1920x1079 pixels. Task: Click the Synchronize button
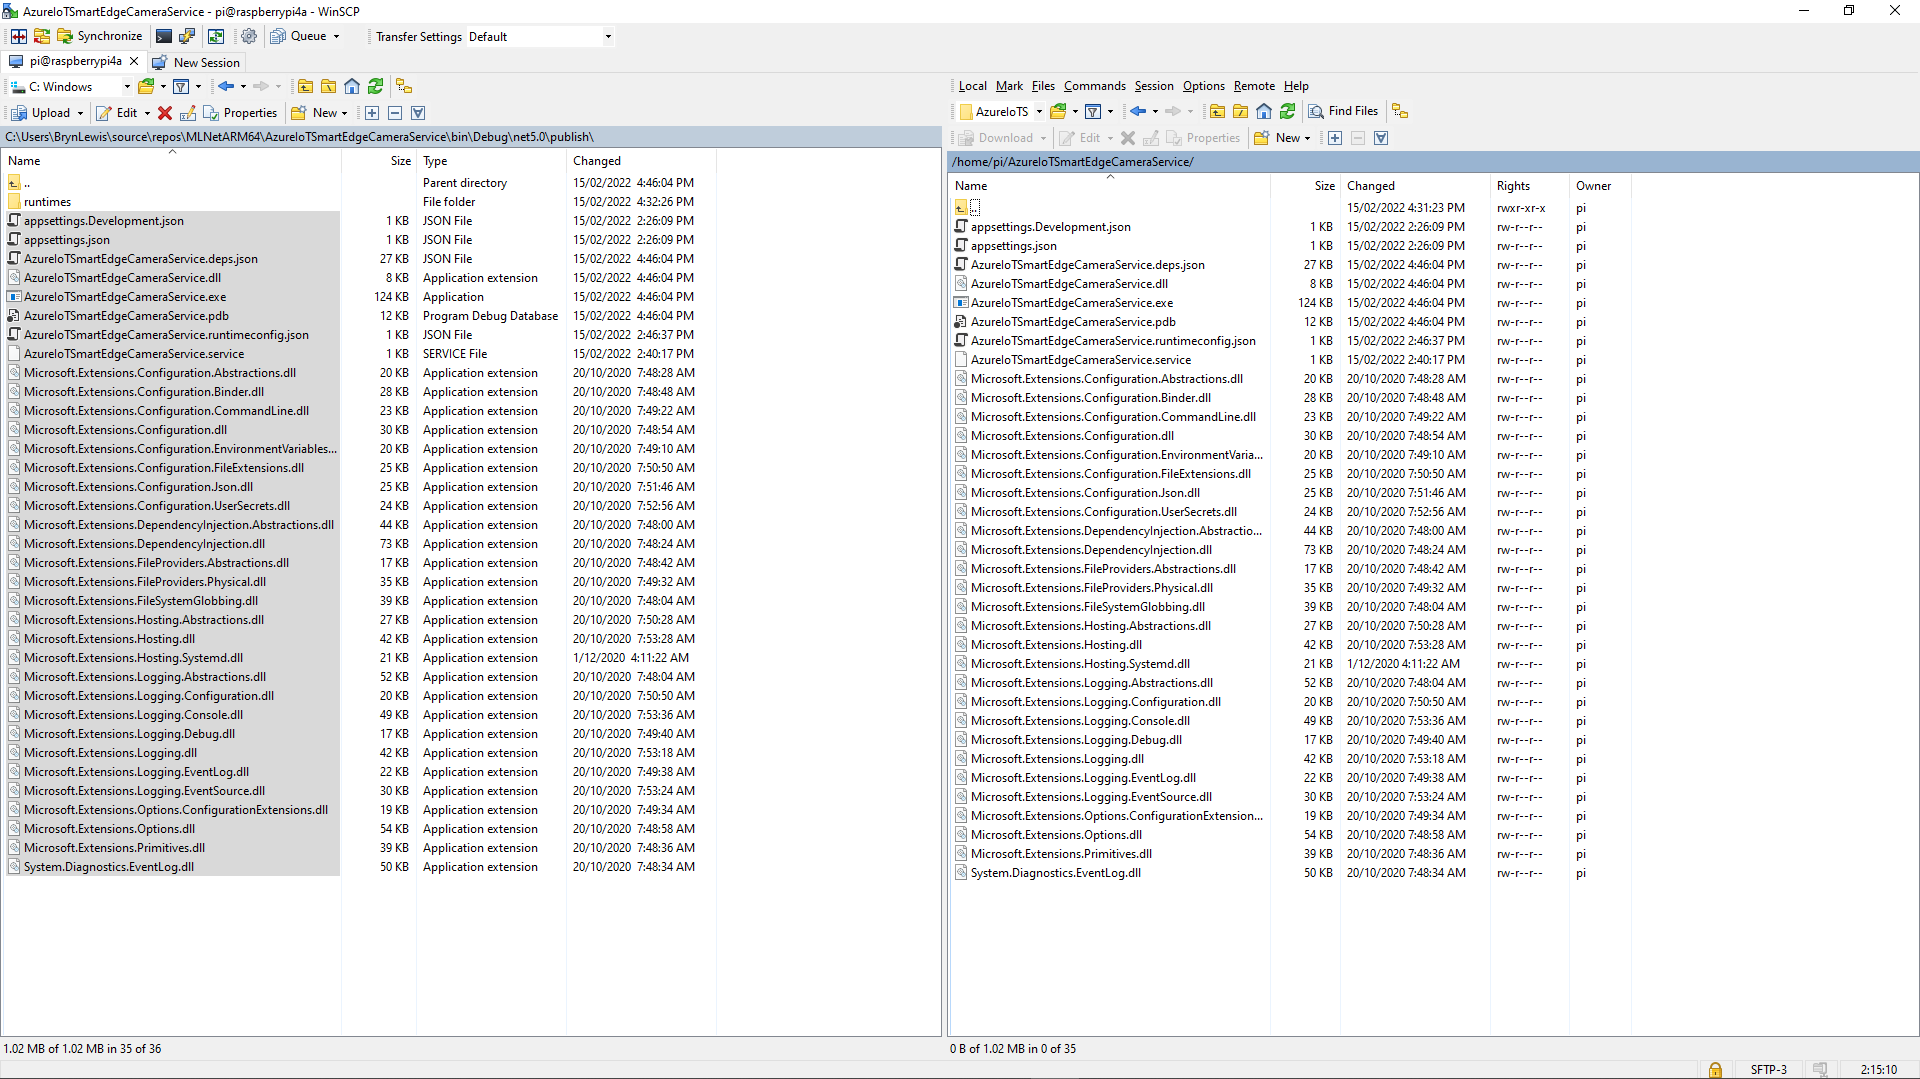(100, 36)
